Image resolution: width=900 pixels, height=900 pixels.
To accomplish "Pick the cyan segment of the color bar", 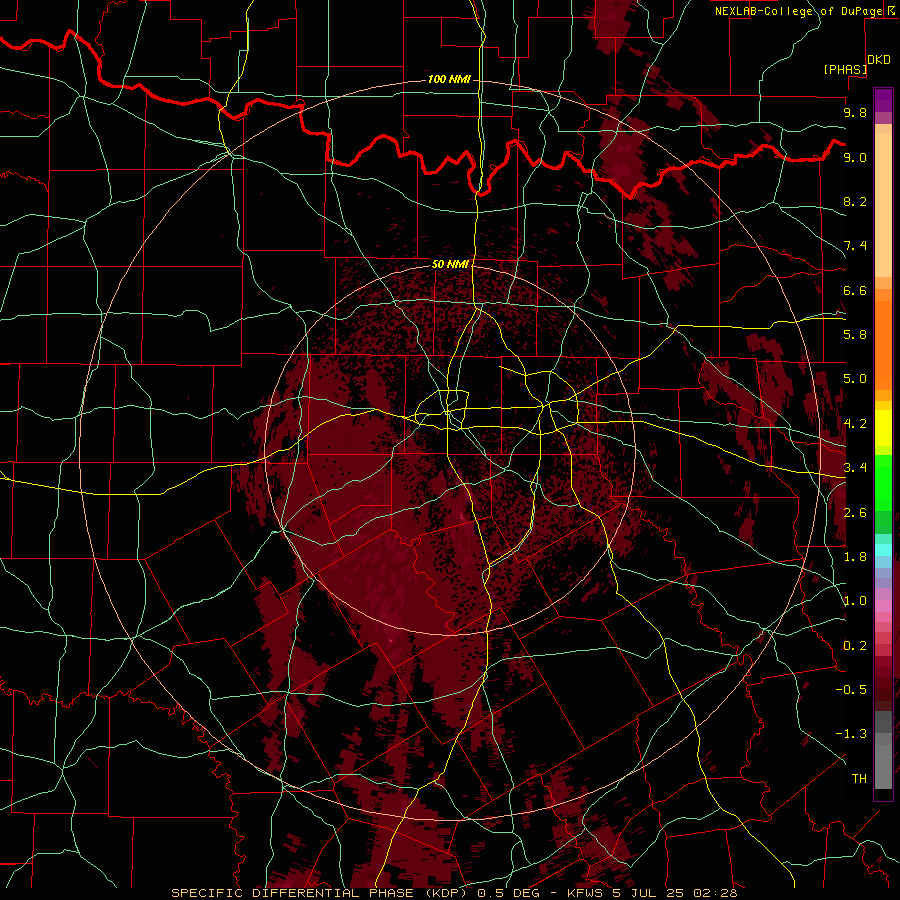I will pos(883,550).
